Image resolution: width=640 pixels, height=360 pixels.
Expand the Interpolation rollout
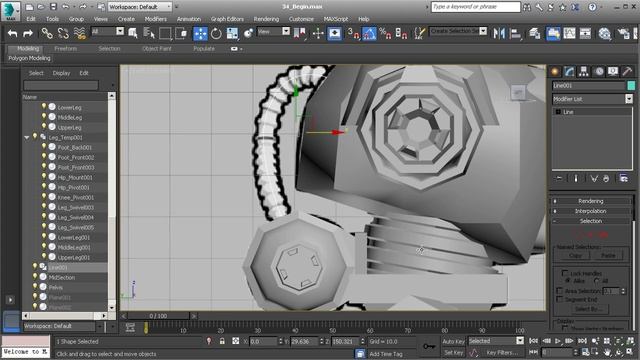591,211
